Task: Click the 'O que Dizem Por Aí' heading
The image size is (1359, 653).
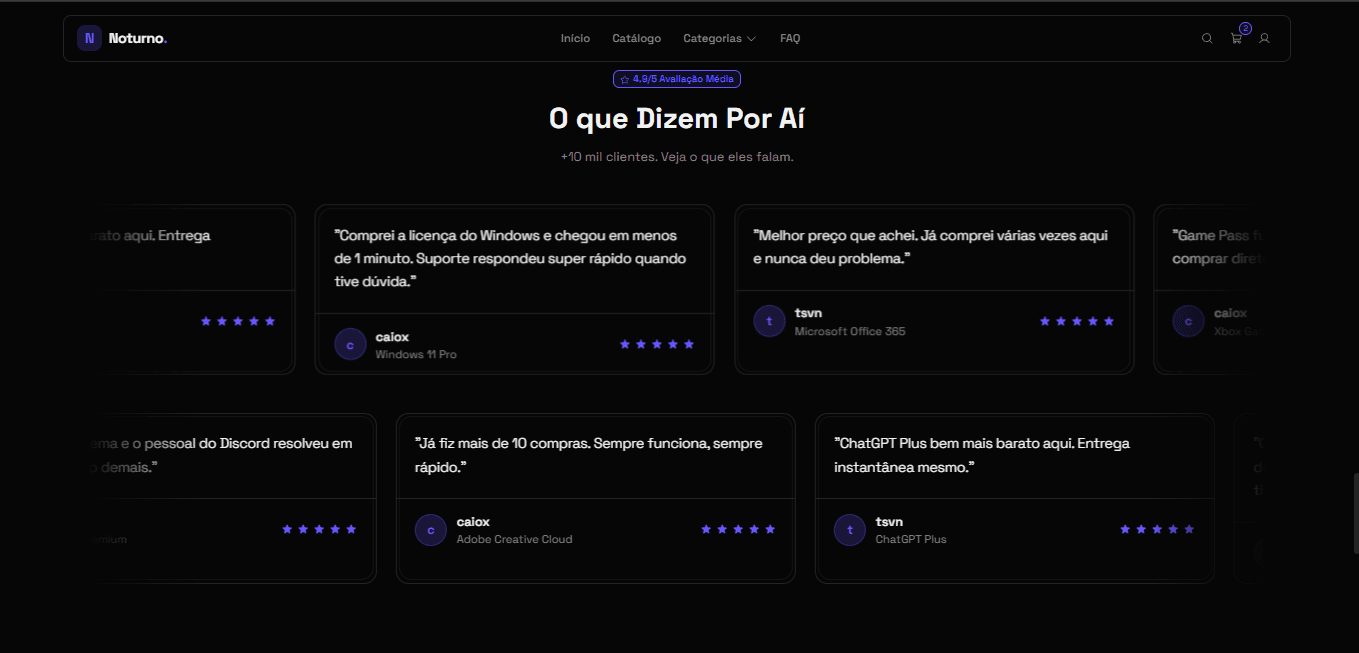Action: click(677, 118)
